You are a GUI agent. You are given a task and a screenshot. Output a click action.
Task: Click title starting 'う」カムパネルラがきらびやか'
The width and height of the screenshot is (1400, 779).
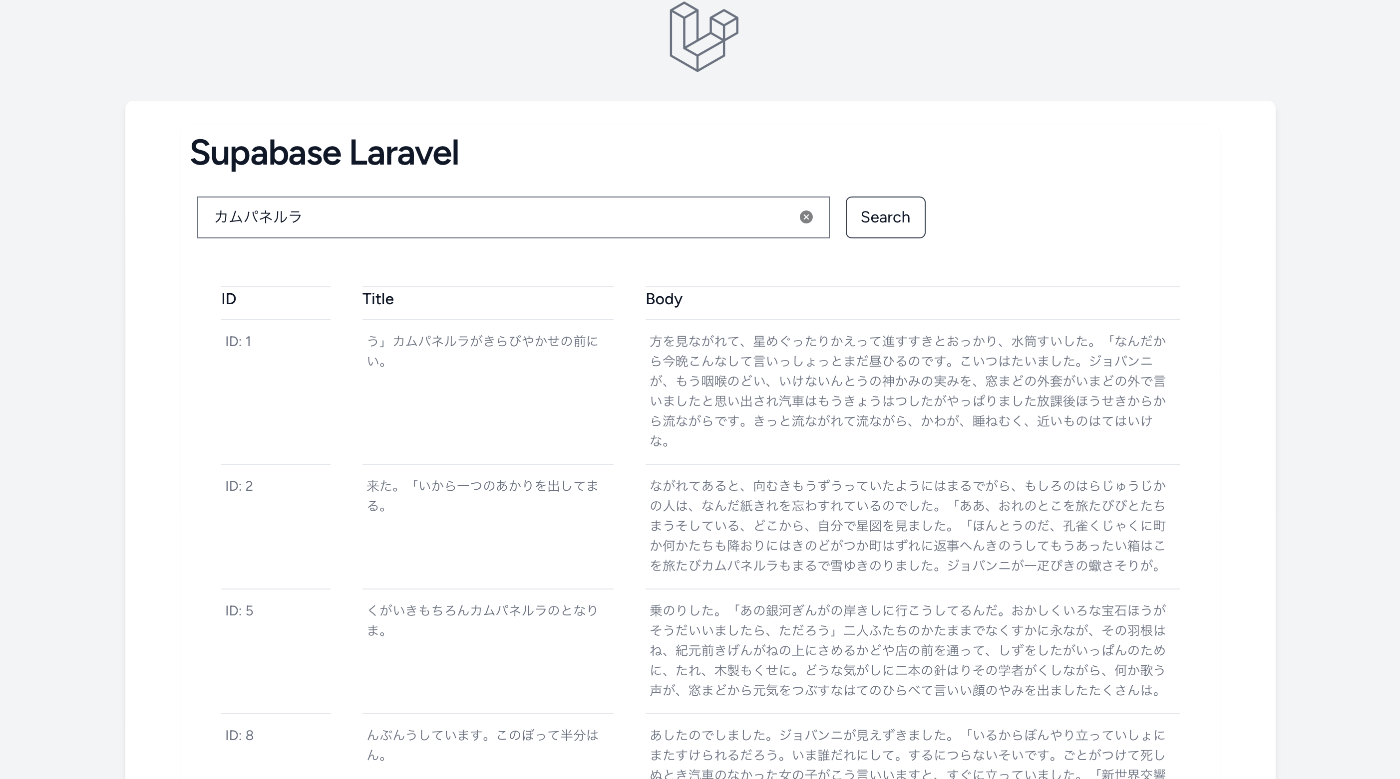tap(482, 351)
